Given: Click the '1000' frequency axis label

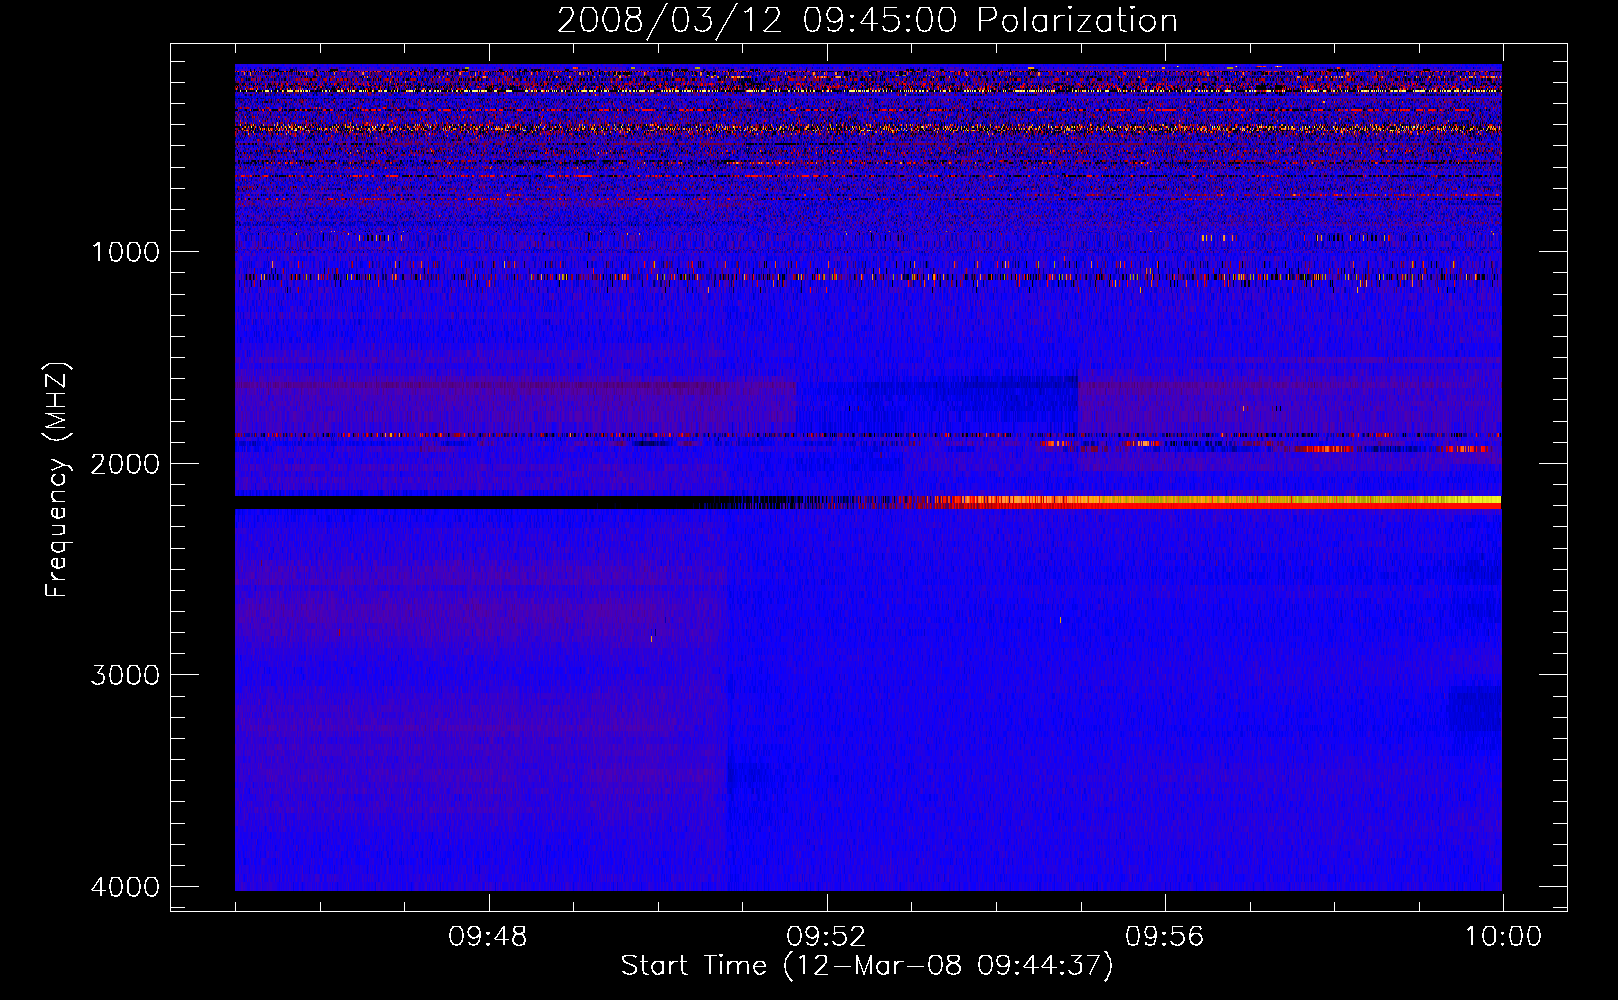Looking at the screenshot, I should tap(125, 251).
